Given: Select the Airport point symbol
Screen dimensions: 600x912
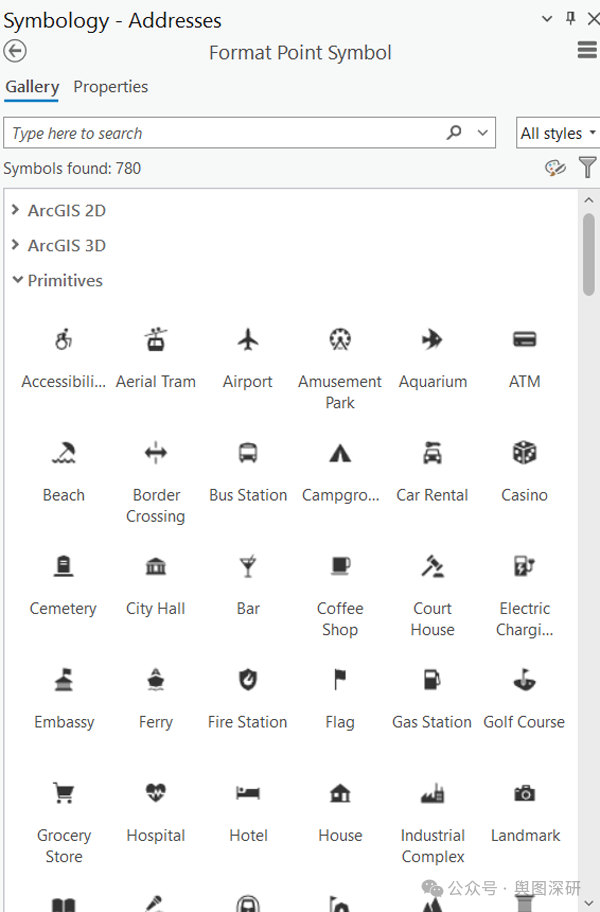Looking at the screenshot, I should (248, 340).
